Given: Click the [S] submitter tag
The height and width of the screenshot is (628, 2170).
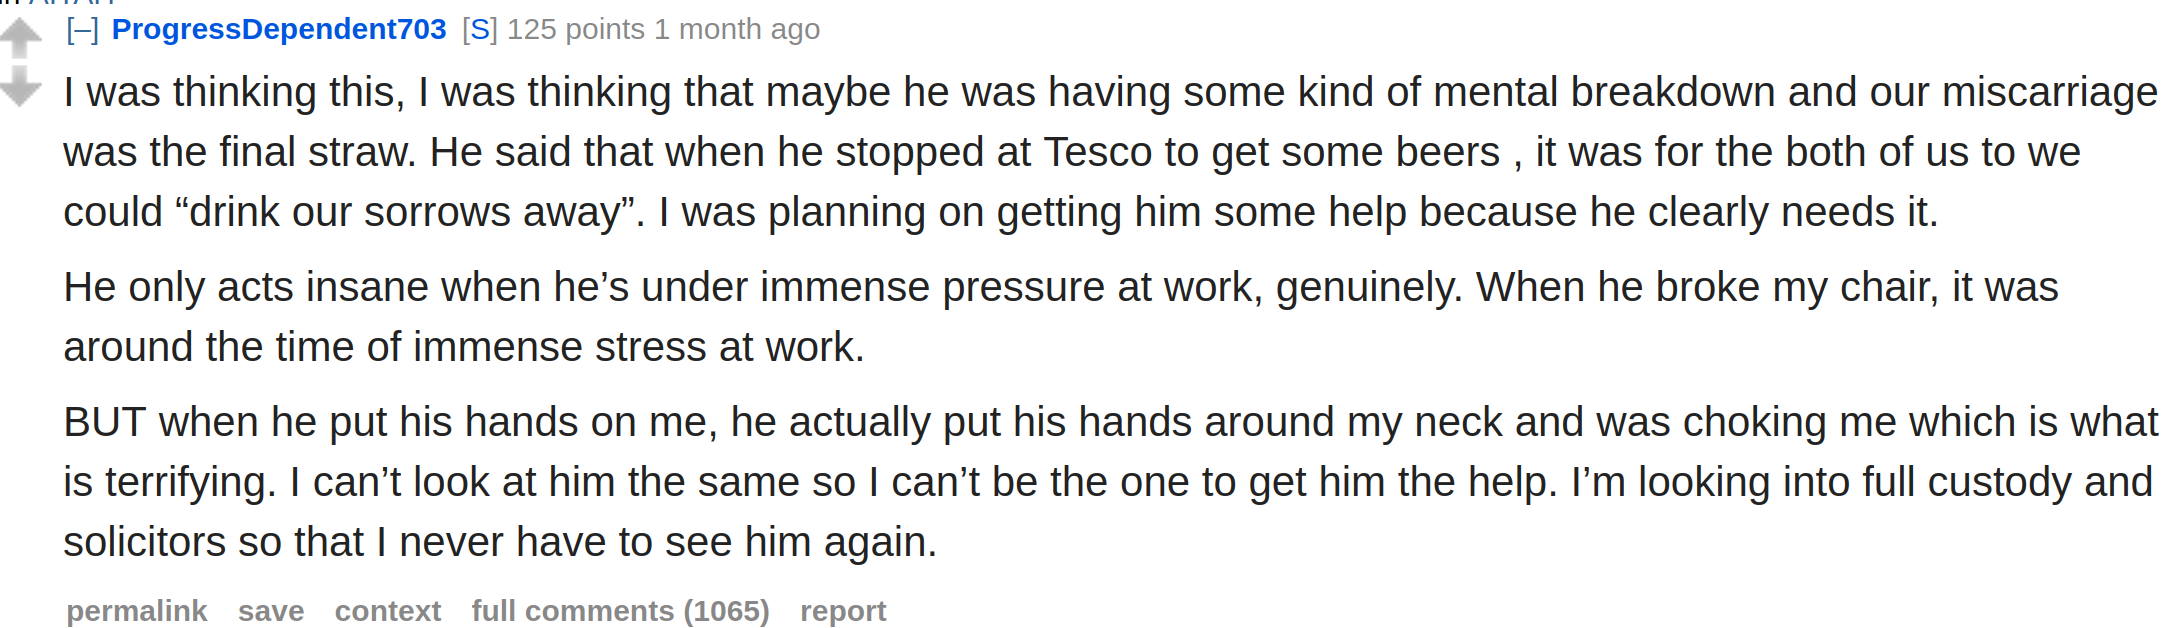Looking at the screenshot, I should click(x=480, y=30).
